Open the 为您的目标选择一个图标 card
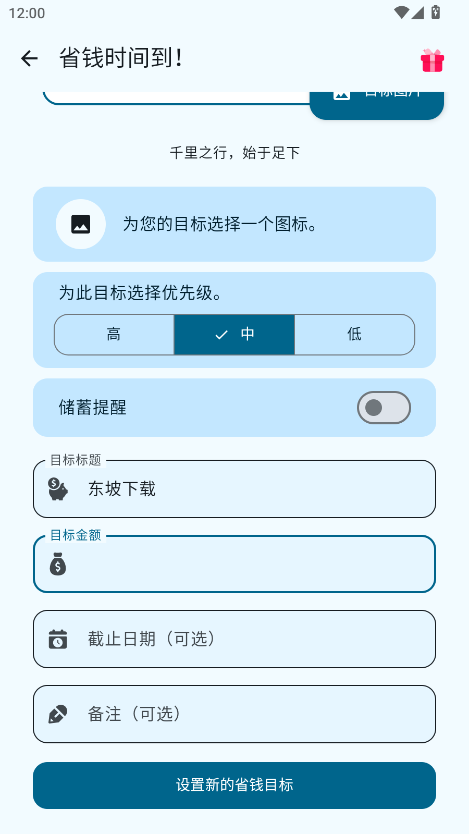 (x=234, y=224)
